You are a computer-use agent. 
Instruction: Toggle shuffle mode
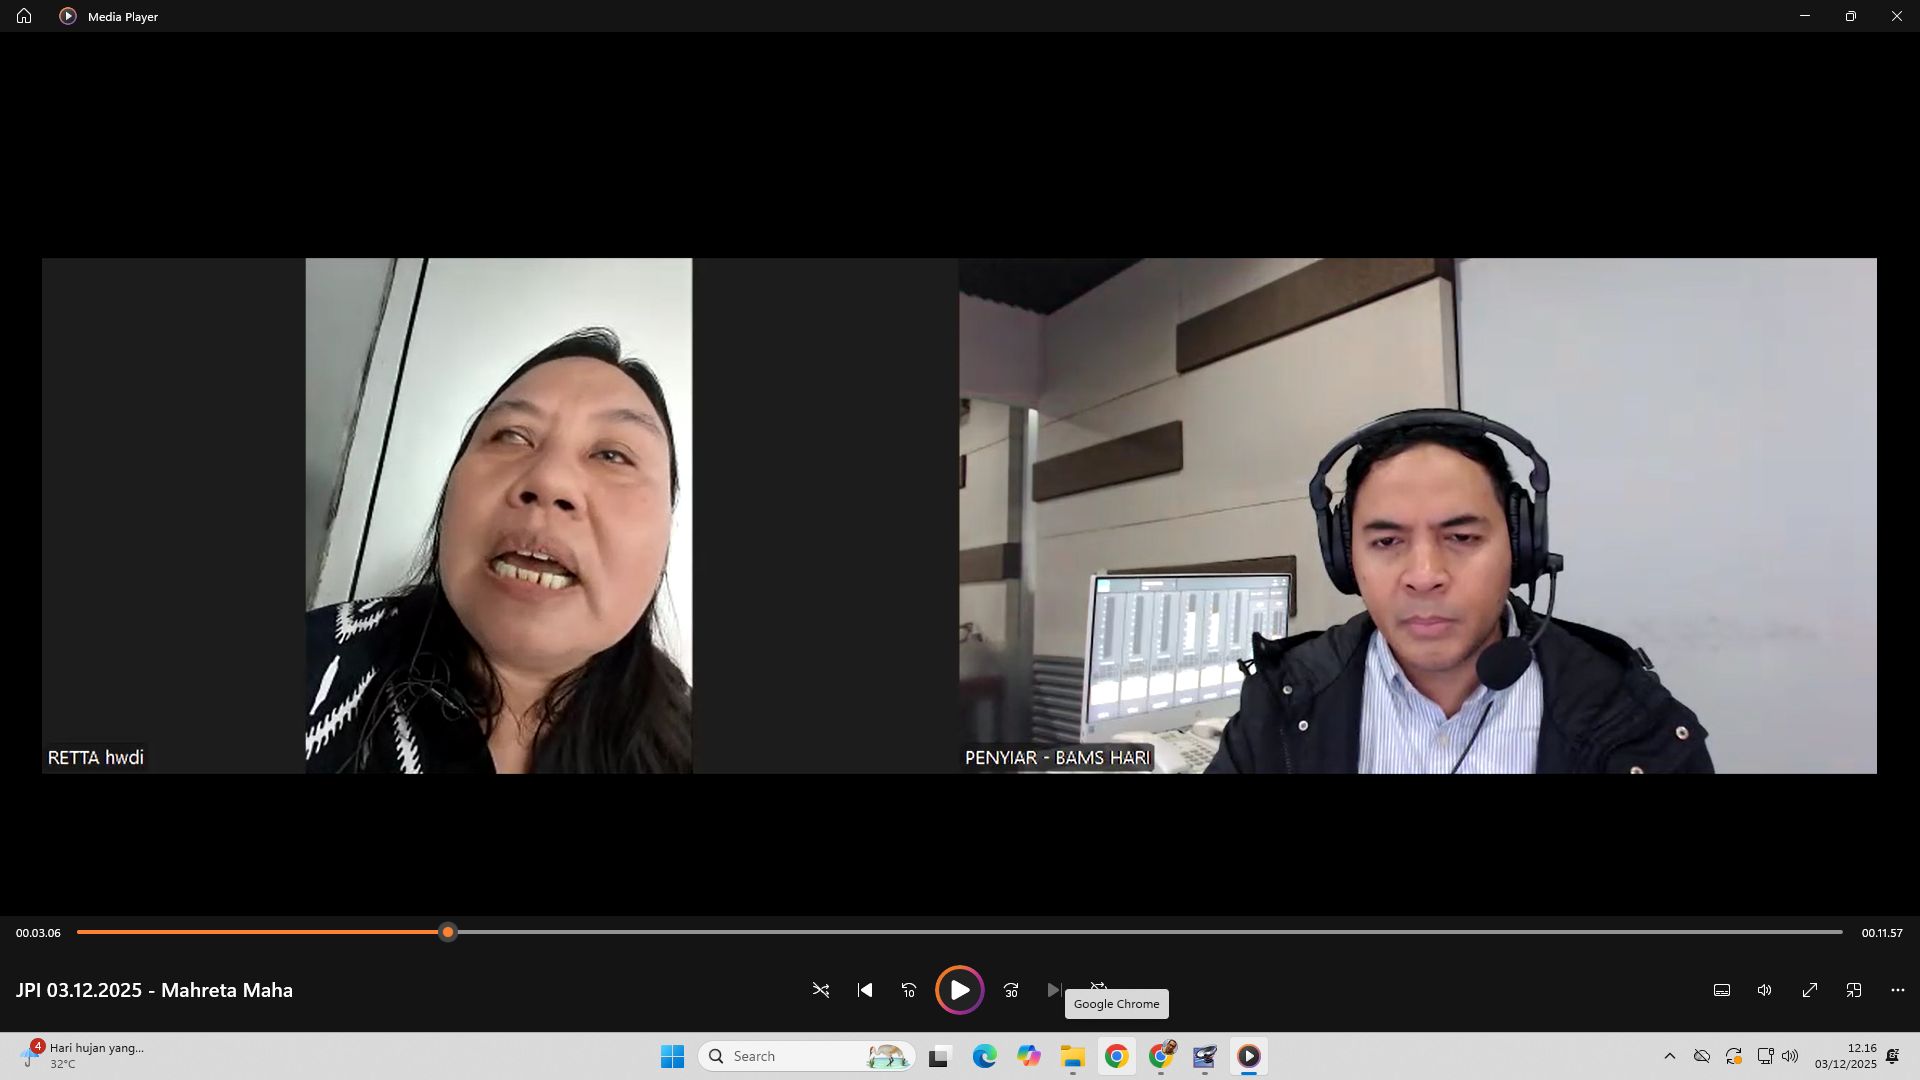(820, 990)
